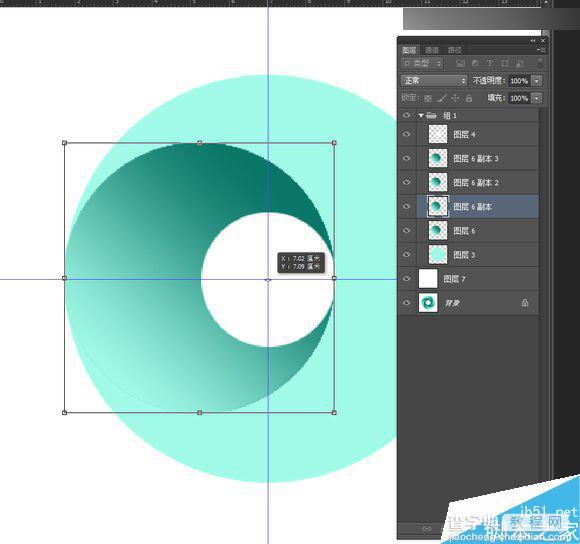This screenshot has width=580, height=544.
Task: Click the 图层 4 thumbnail
Action: click(x=438, y=134)
